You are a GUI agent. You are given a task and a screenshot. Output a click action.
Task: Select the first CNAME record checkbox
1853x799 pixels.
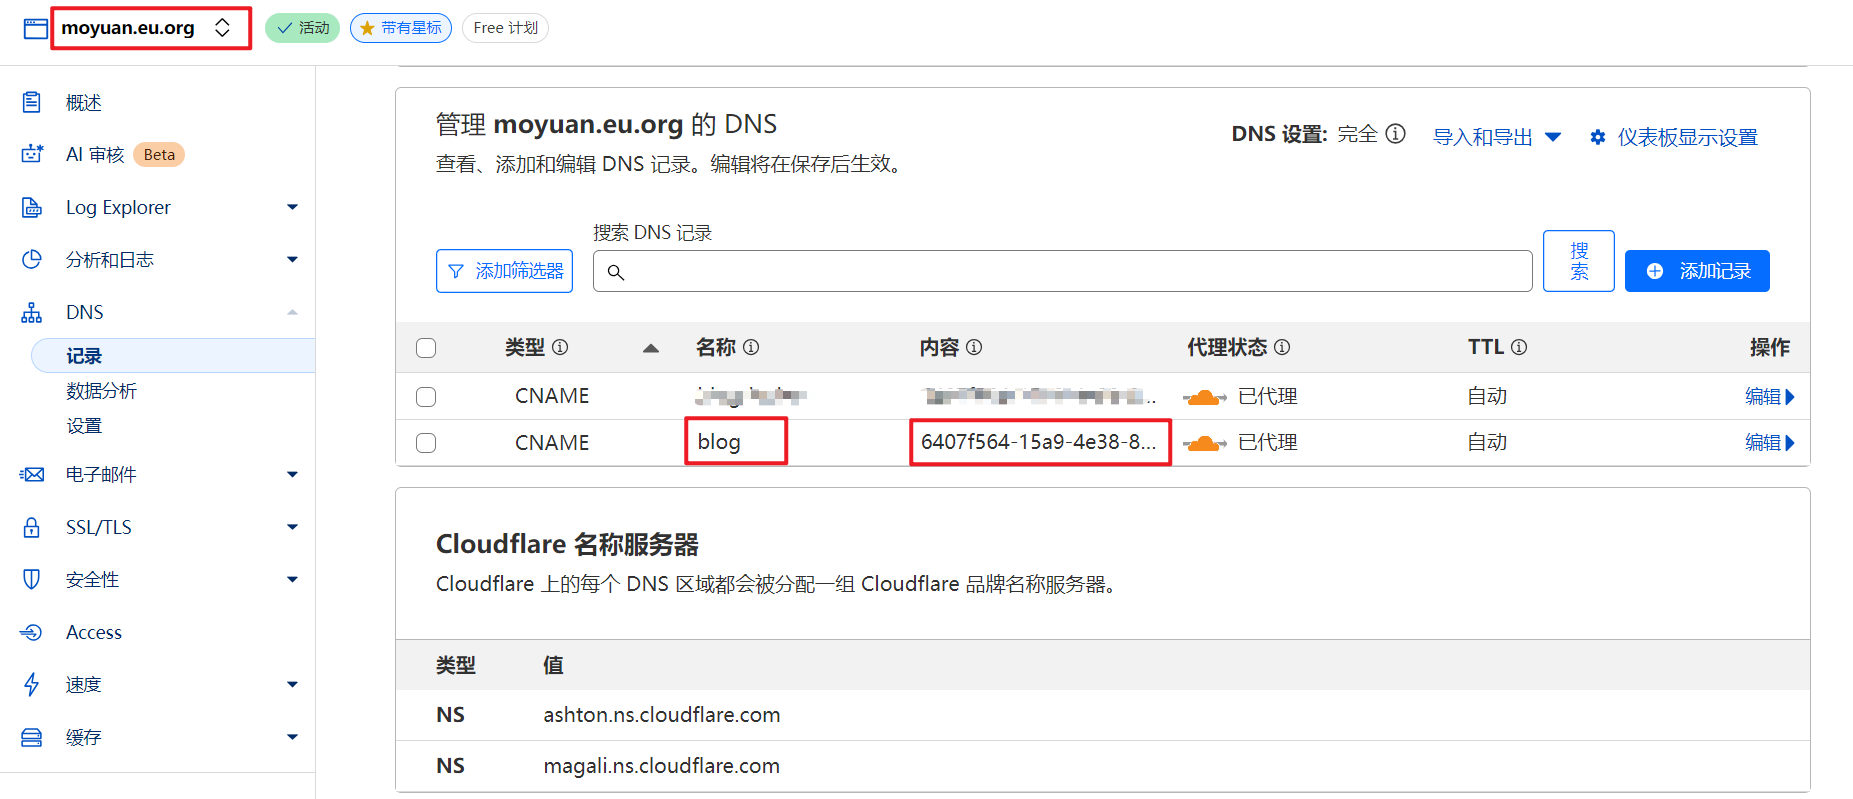click(x=426, y=397)
